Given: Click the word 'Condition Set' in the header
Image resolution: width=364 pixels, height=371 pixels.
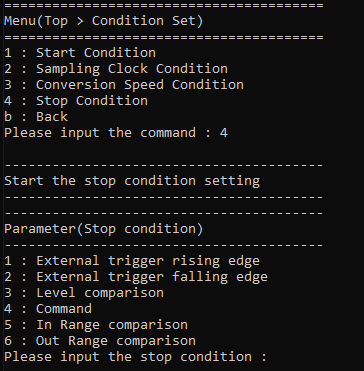Looking at the screenshot, I should 144,21.
